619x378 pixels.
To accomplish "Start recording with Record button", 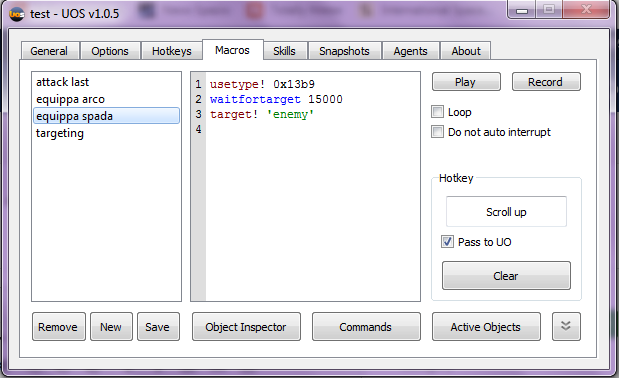I will click(x=546, y=82).
